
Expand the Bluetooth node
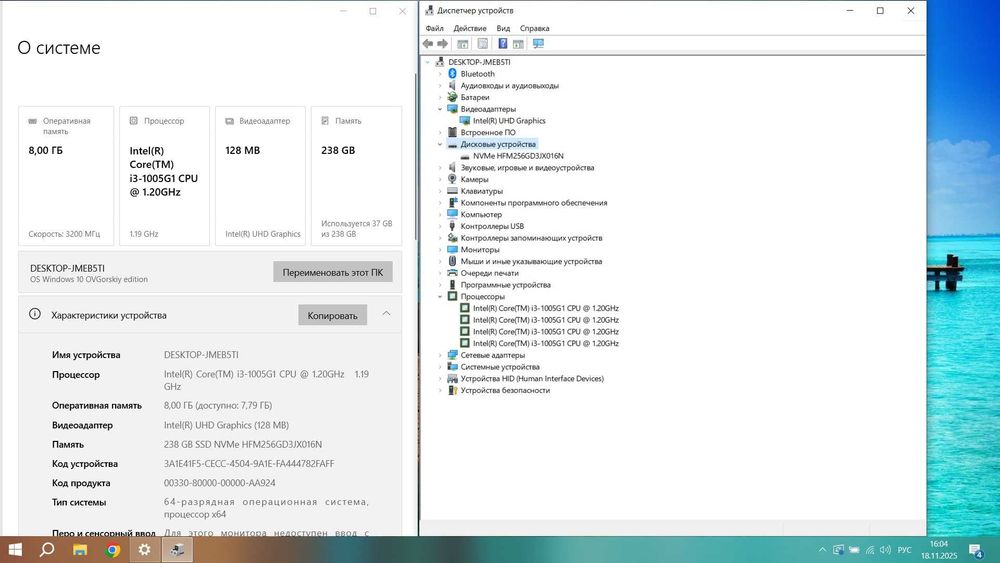[439, 74]
